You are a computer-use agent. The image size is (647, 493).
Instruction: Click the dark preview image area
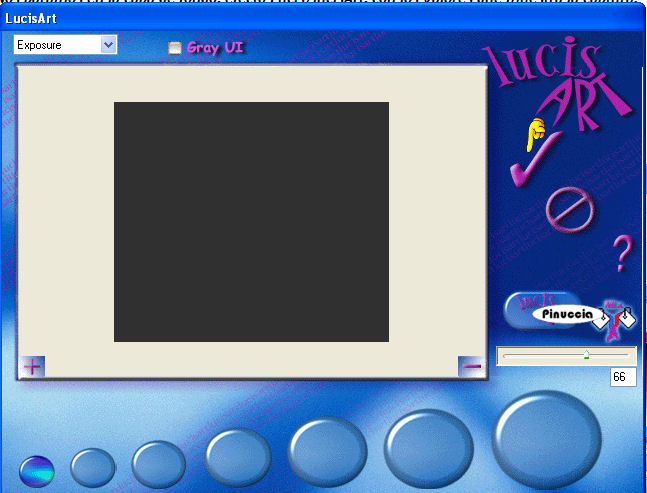pos(251,222)
